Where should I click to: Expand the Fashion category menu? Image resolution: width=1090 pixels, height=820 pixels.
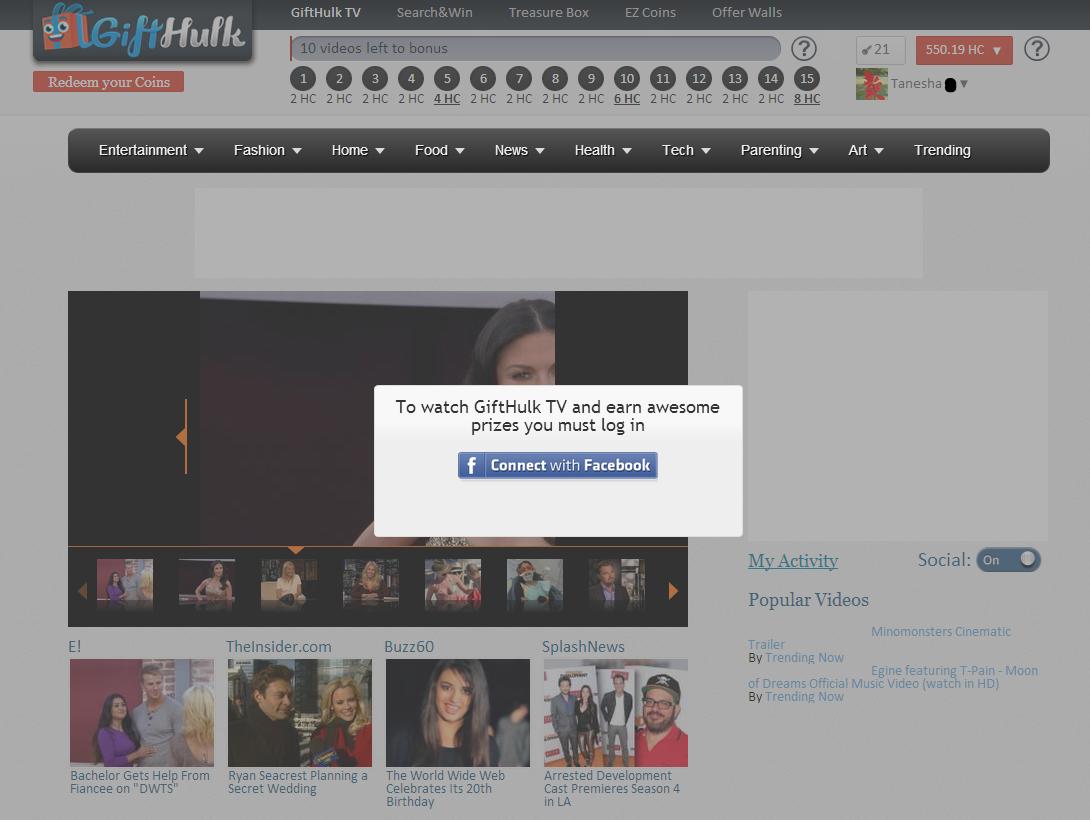268,150
